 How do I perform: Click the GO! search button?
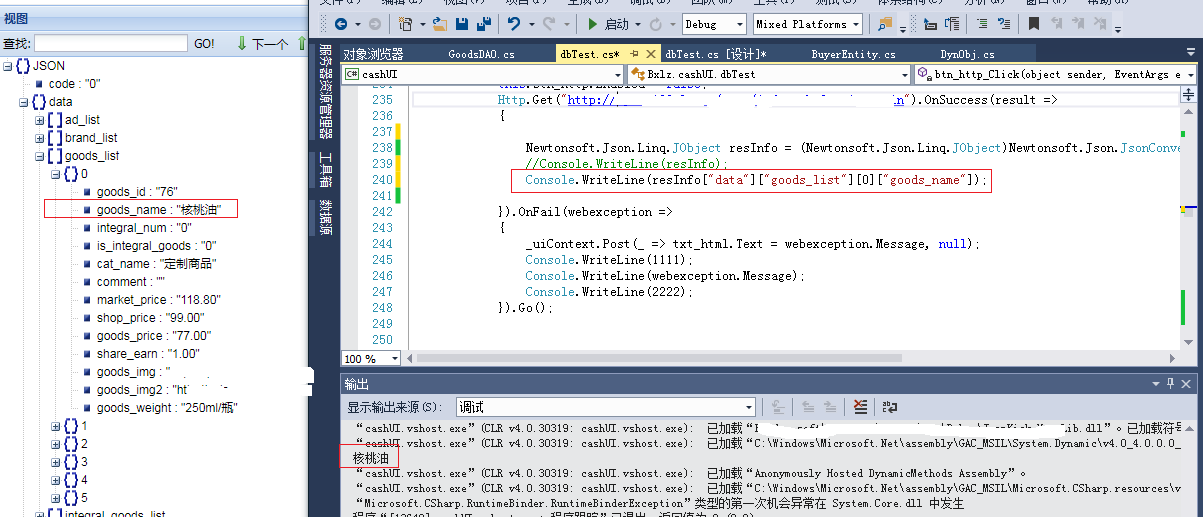(204, 43)
